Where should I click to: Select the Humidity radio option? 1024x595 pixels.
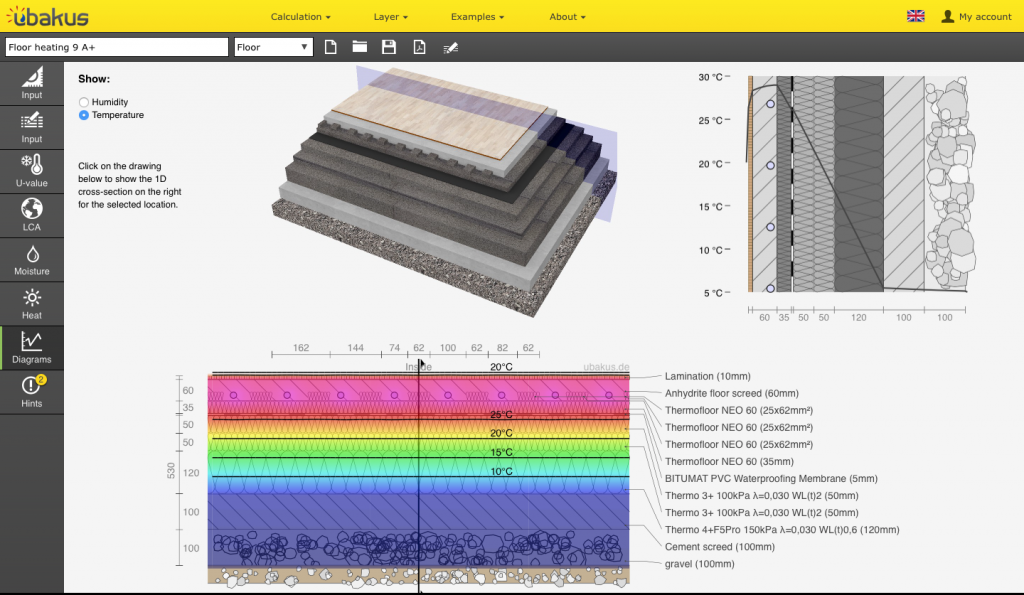[84, 102]
